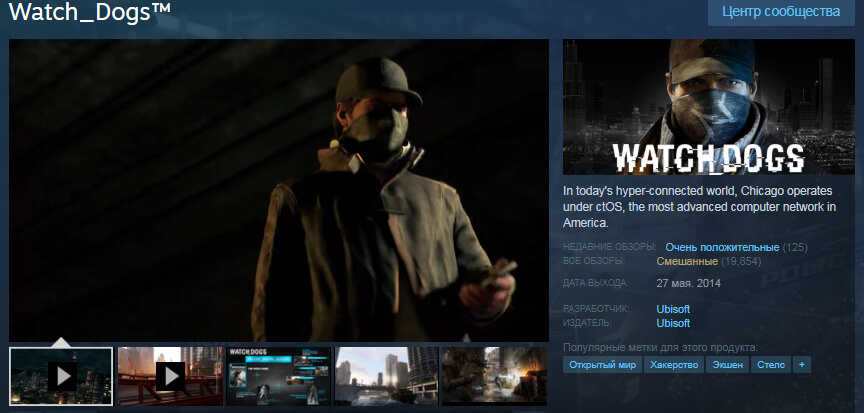Click the Экшен tag
Image resolution: width=864 pixels, height=413 pixels.
[x=728, y=365]
